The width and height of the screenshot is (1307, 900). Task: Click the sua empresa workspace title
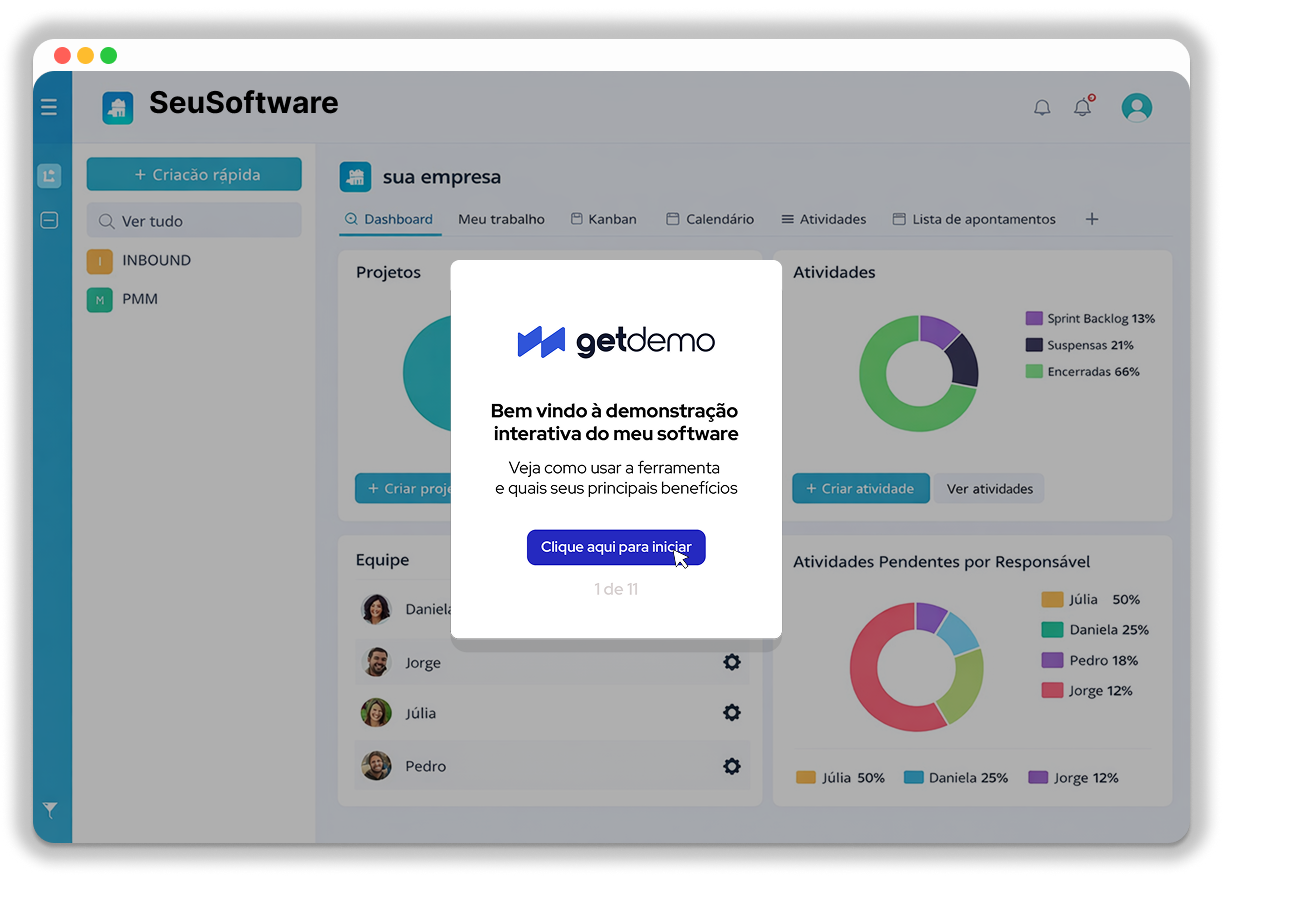click(442, 177)
